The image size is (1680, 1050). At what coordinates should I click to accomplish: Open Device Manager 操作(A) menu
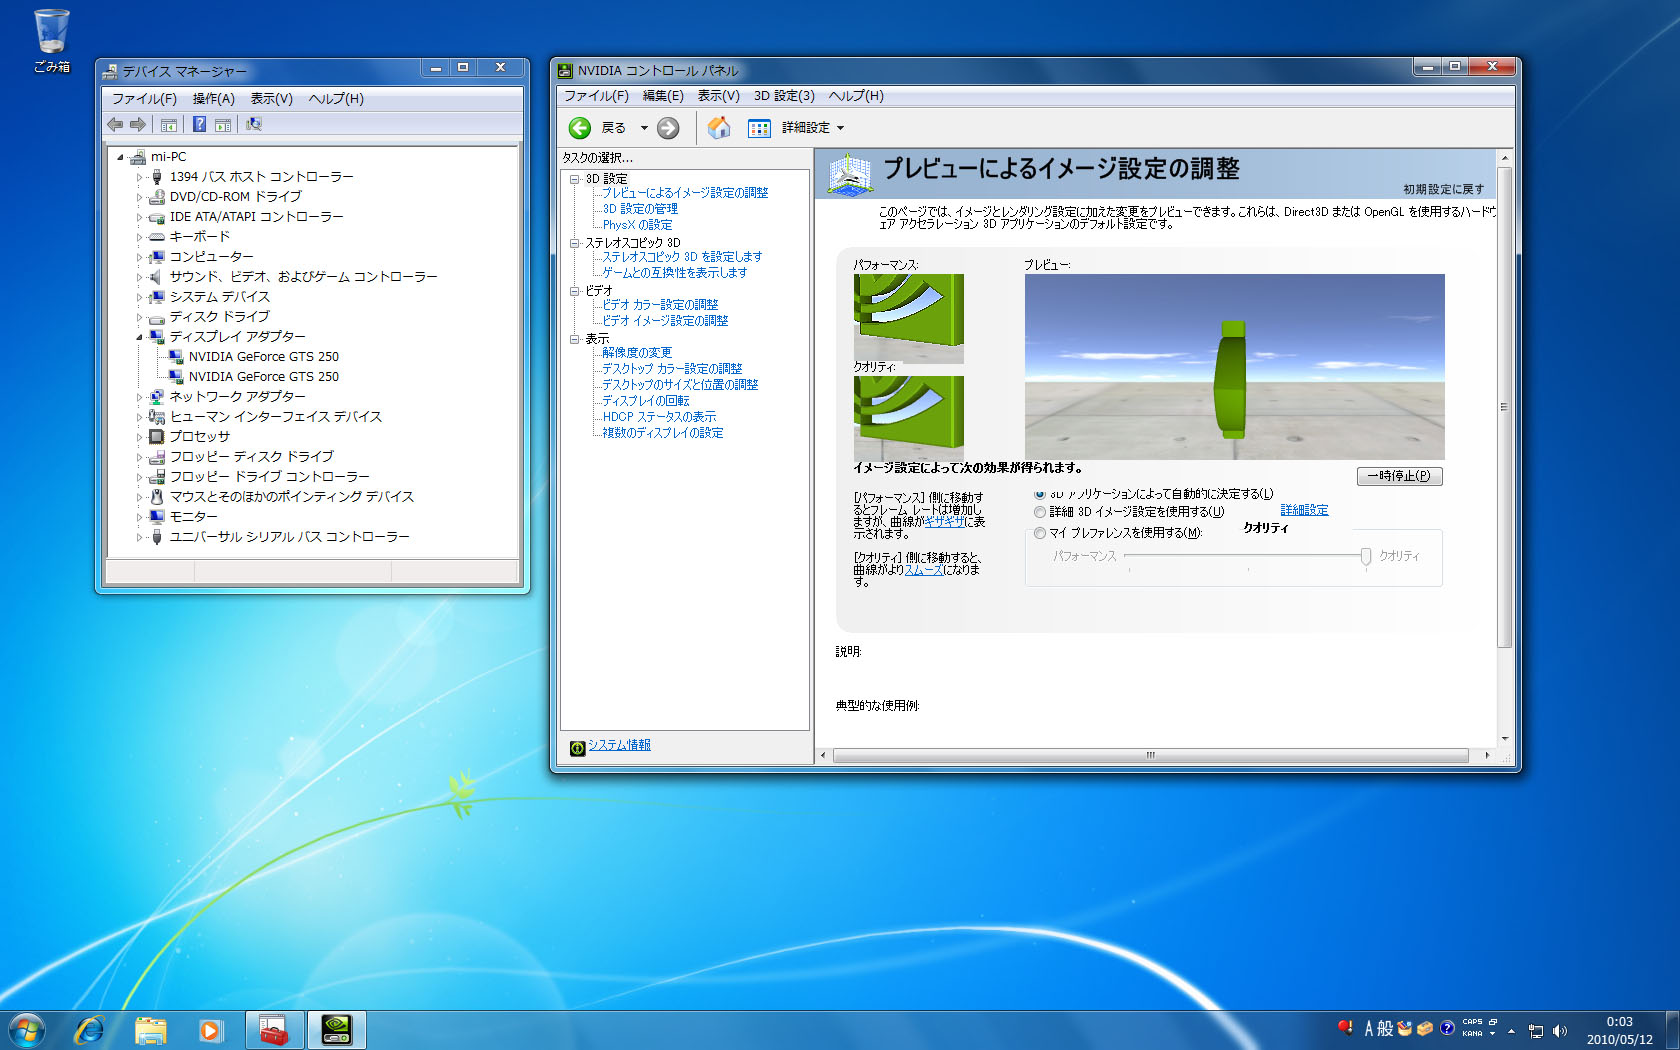tap(213, 99)
